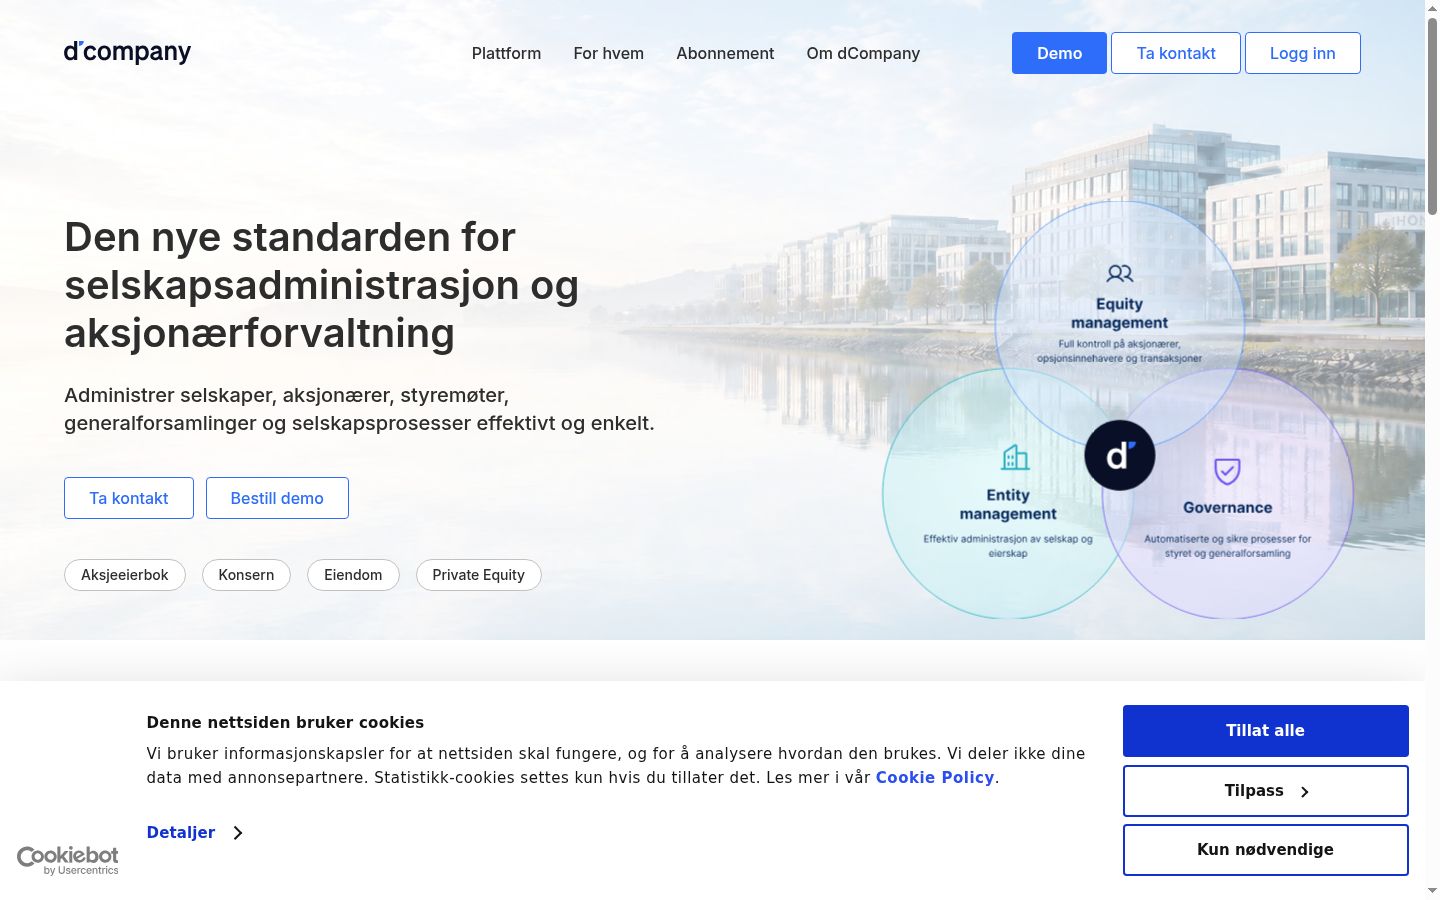Click paragraph starting 'Administrer selskaper, aksjonærer'
This screenshot has height=900, width=1440.
point(359,409)
